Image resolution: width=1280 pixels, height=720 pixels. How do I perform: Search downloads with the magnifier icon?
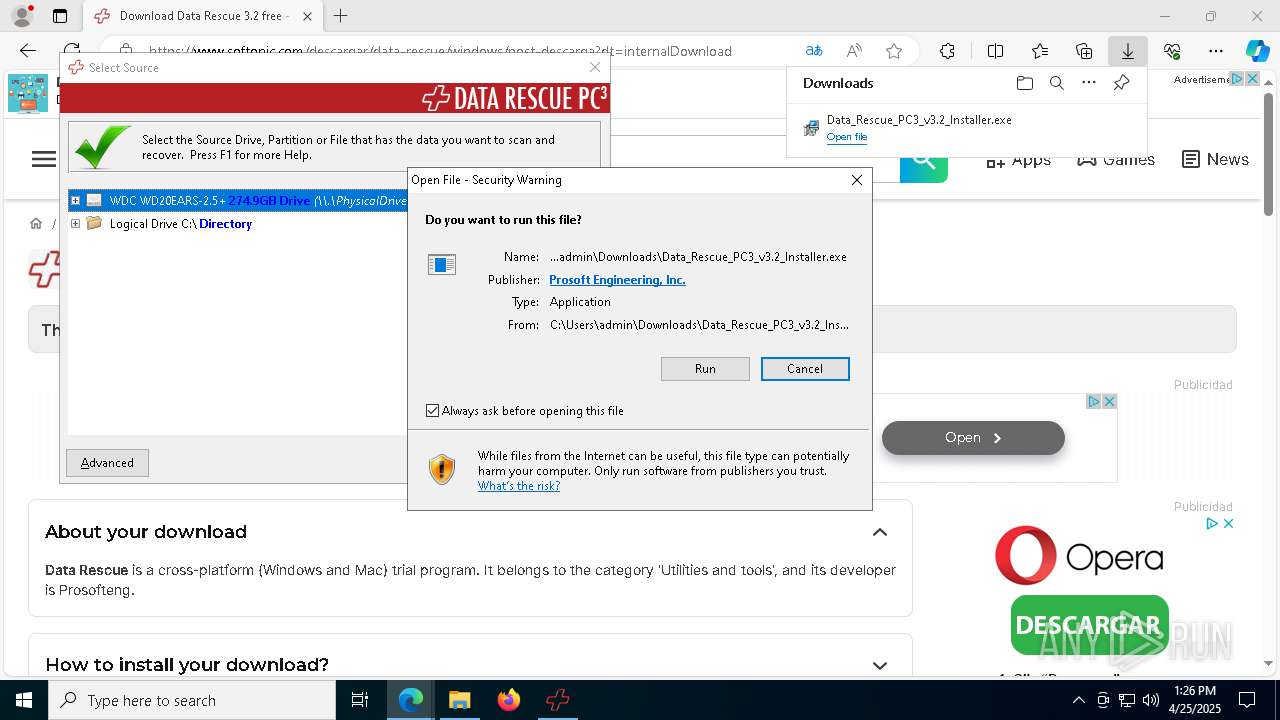(1056, 83)
